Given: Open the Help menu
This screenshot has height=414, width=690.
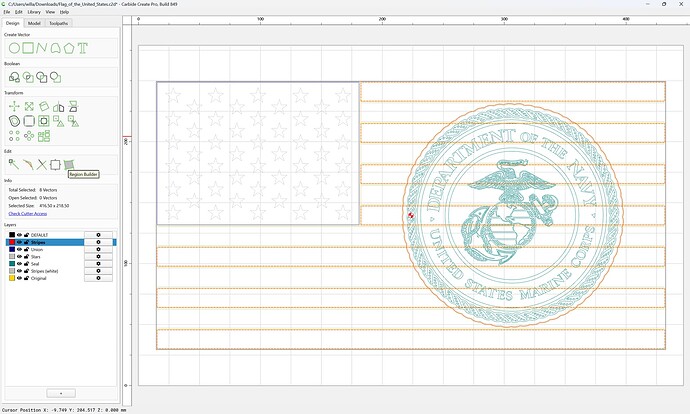Looking at the screenshot, I should (64, 12).
